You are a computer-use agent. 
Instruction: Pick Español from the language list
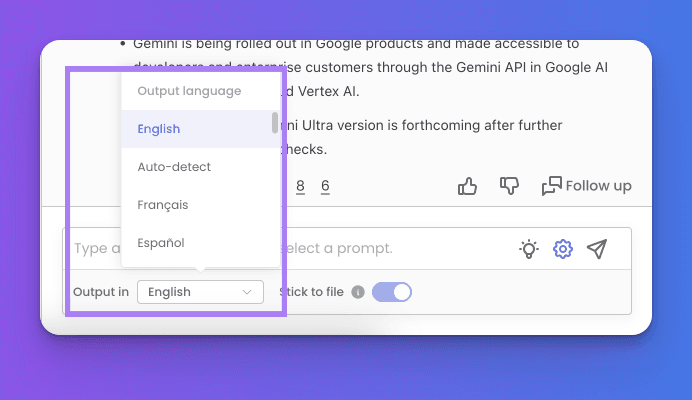(x=160, y=242)
